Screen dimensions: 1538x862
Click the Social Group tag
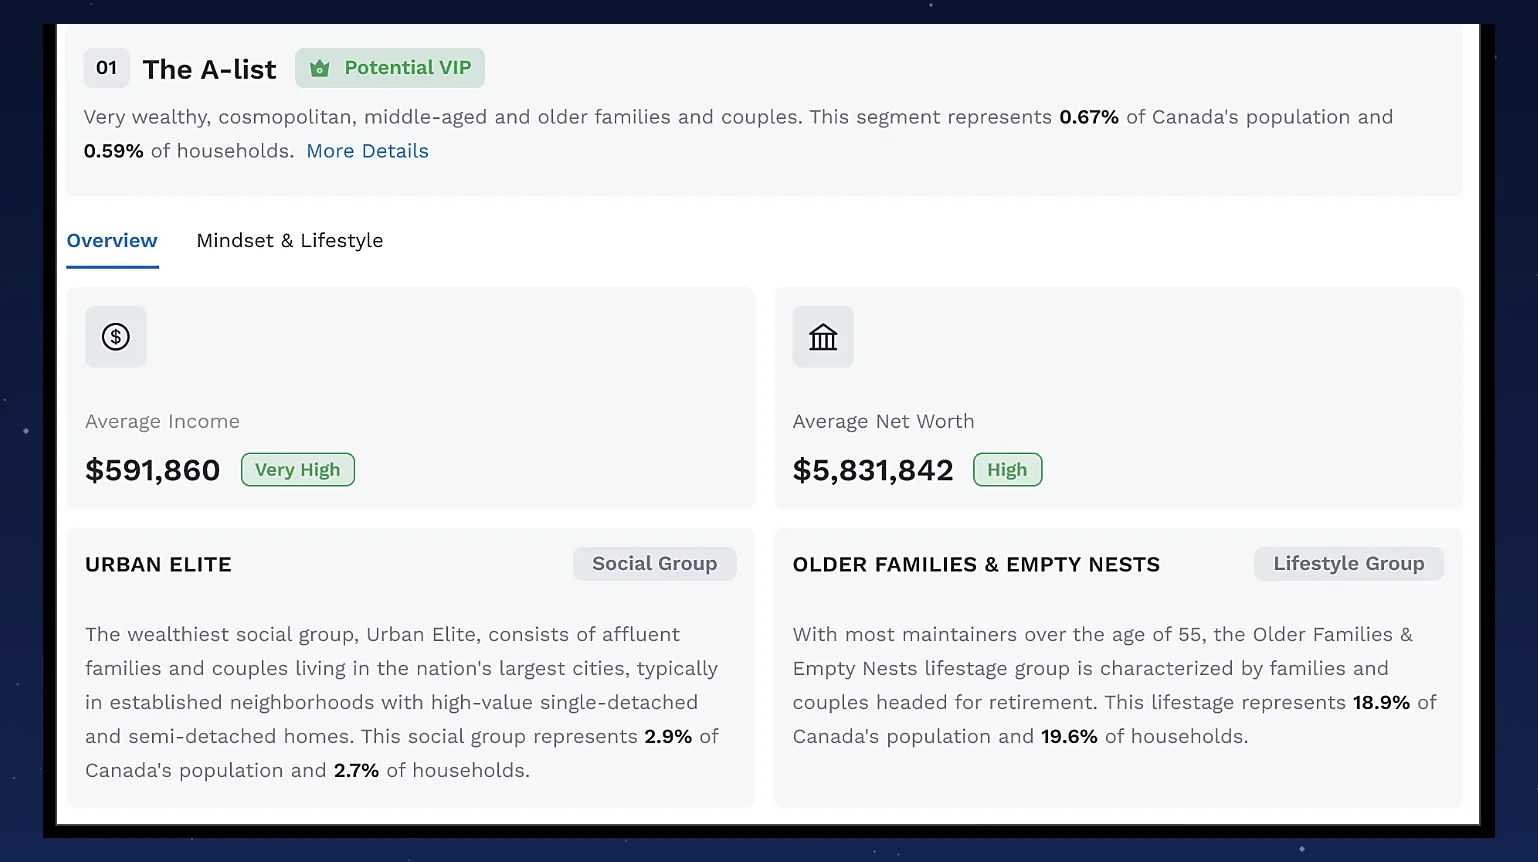(655, 564)
